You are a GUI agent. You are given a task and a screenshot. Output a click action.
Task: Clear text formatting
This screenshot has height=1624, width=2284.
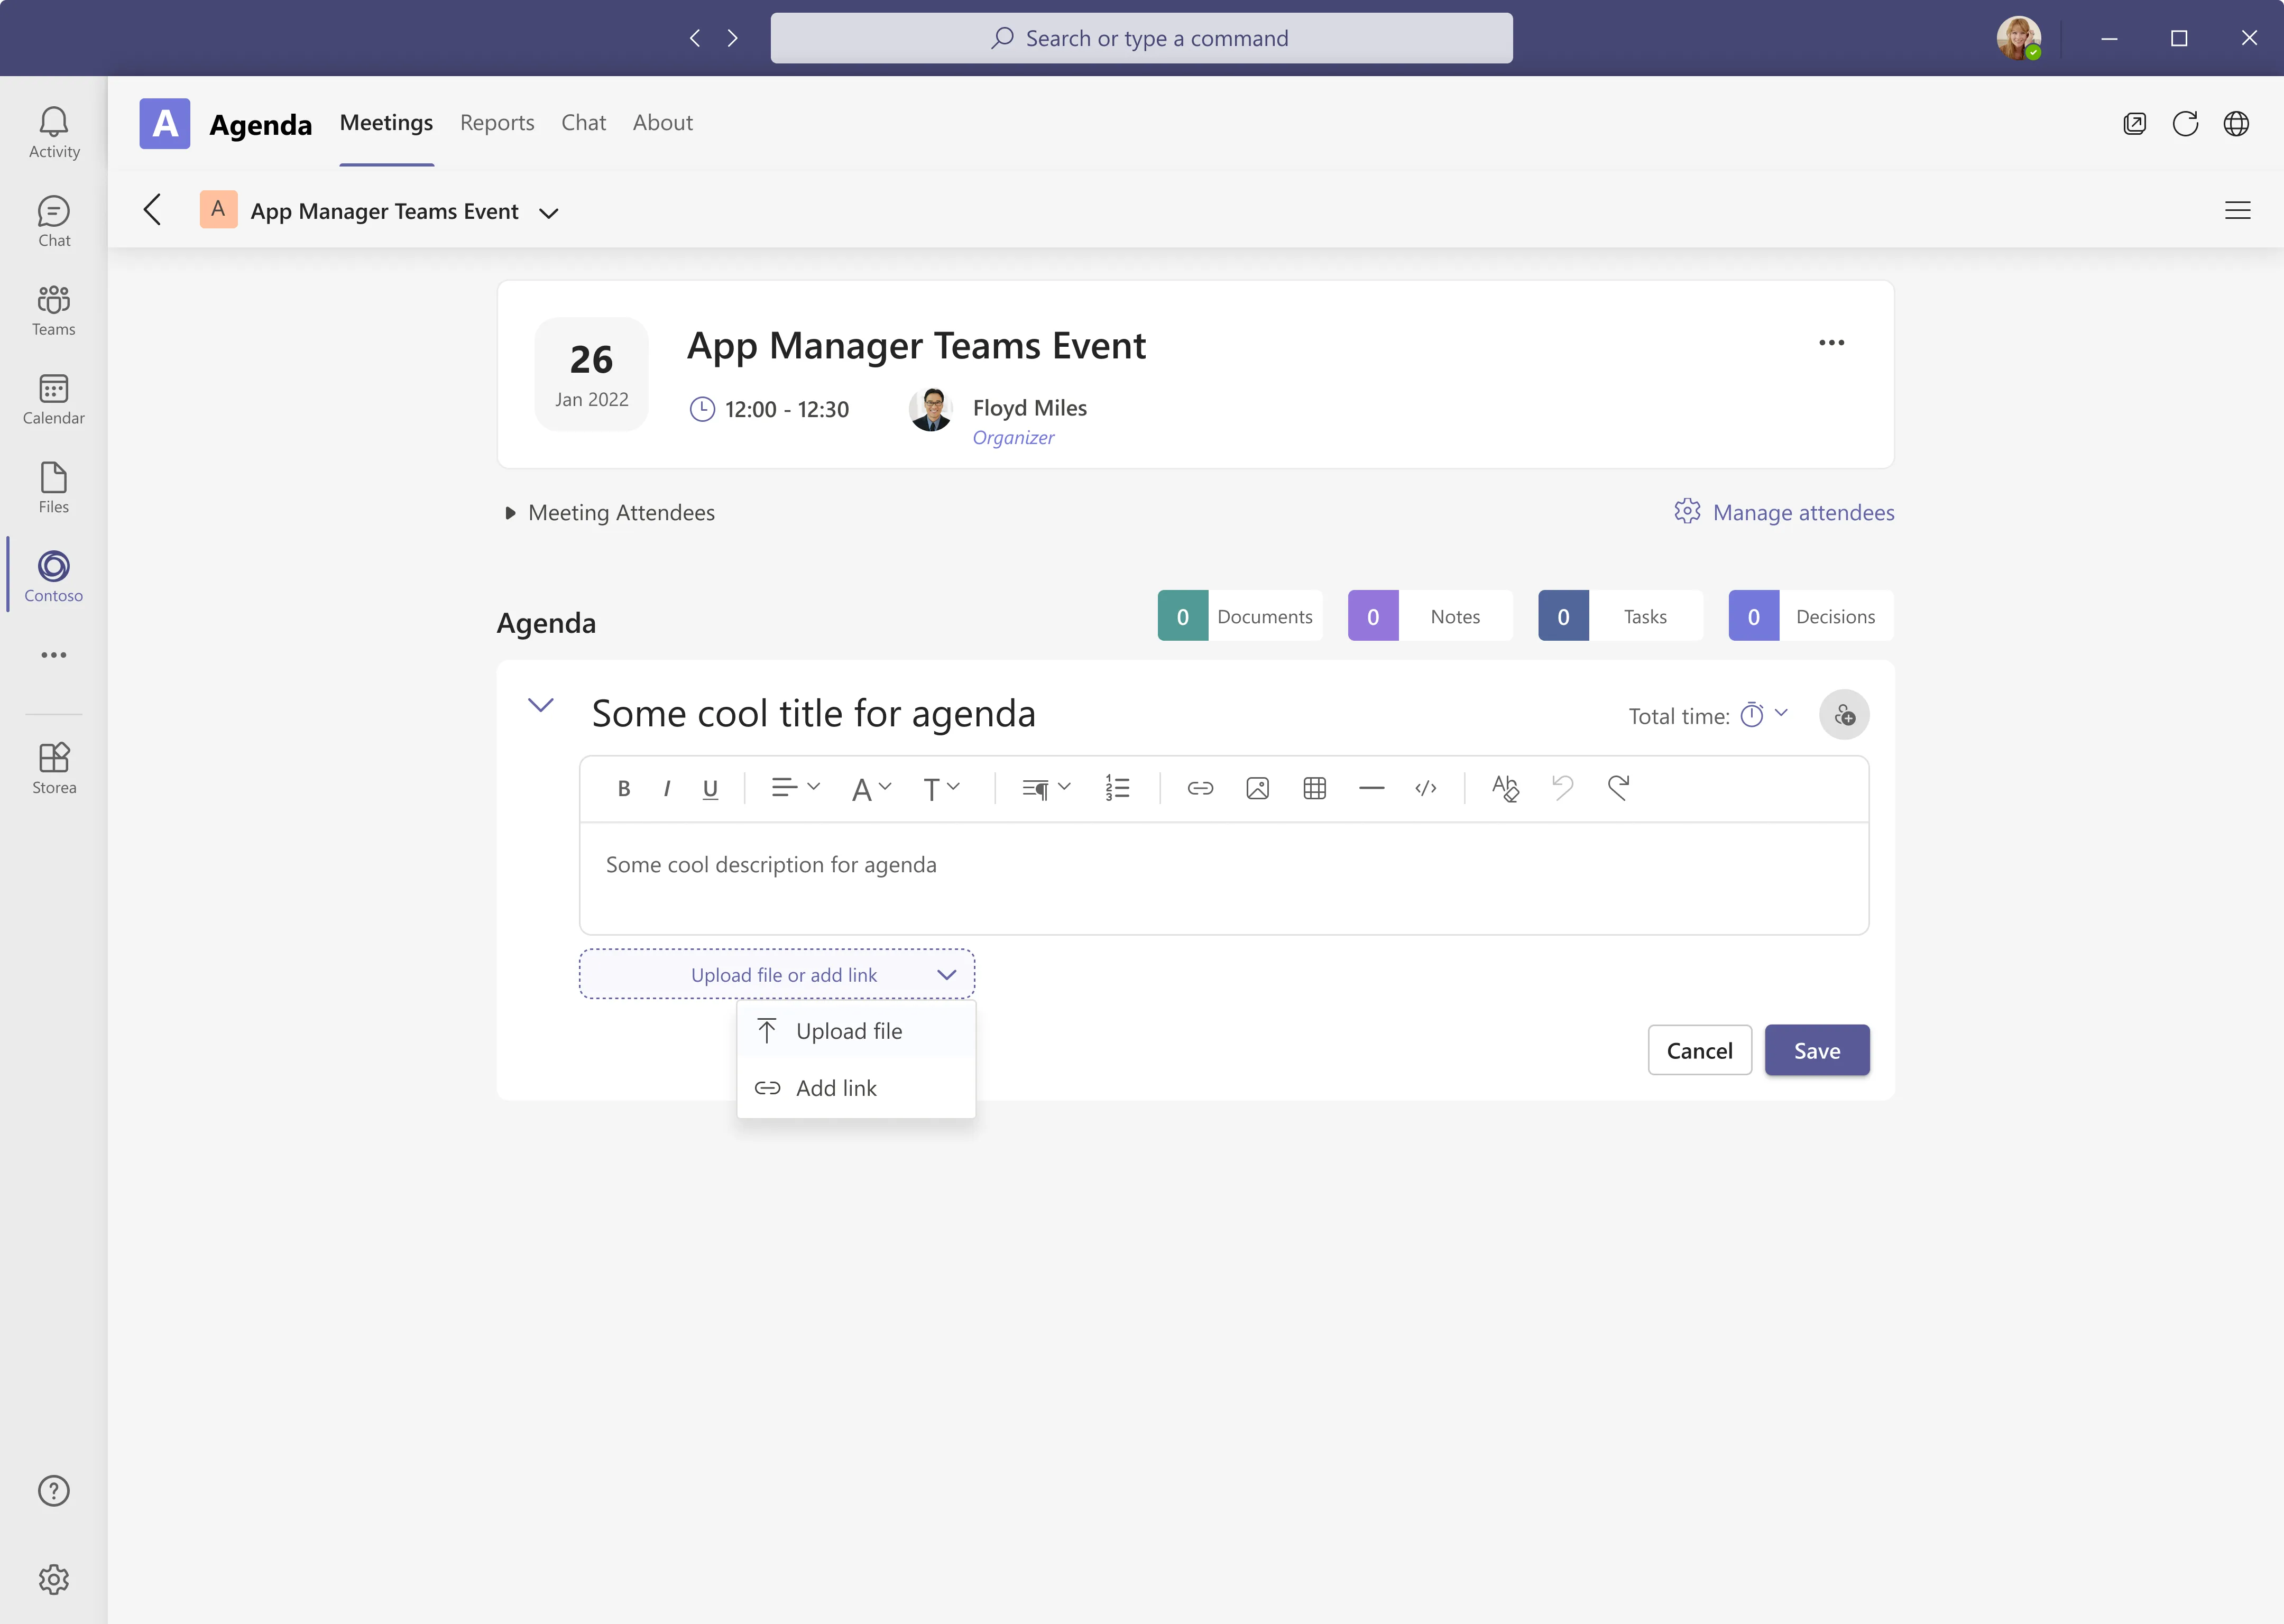(1505, 789)
